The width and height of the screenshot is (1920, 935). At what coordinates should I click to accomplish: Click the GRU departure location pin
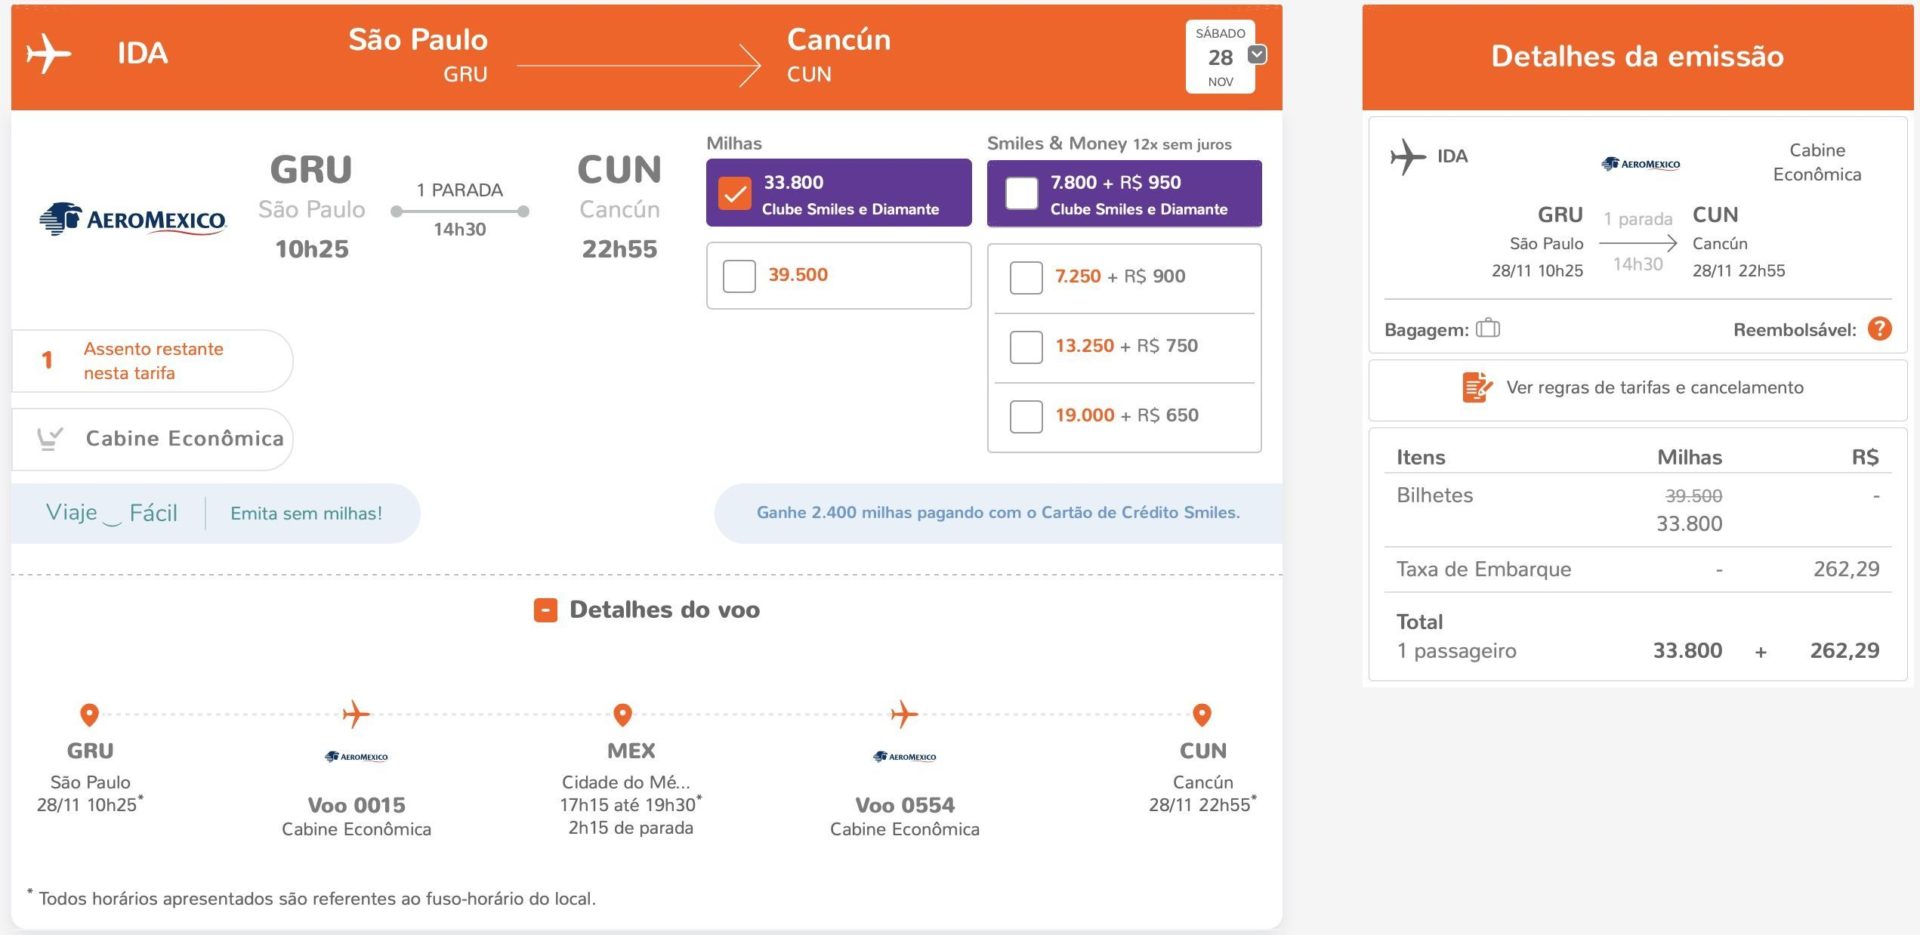[89, 715]
